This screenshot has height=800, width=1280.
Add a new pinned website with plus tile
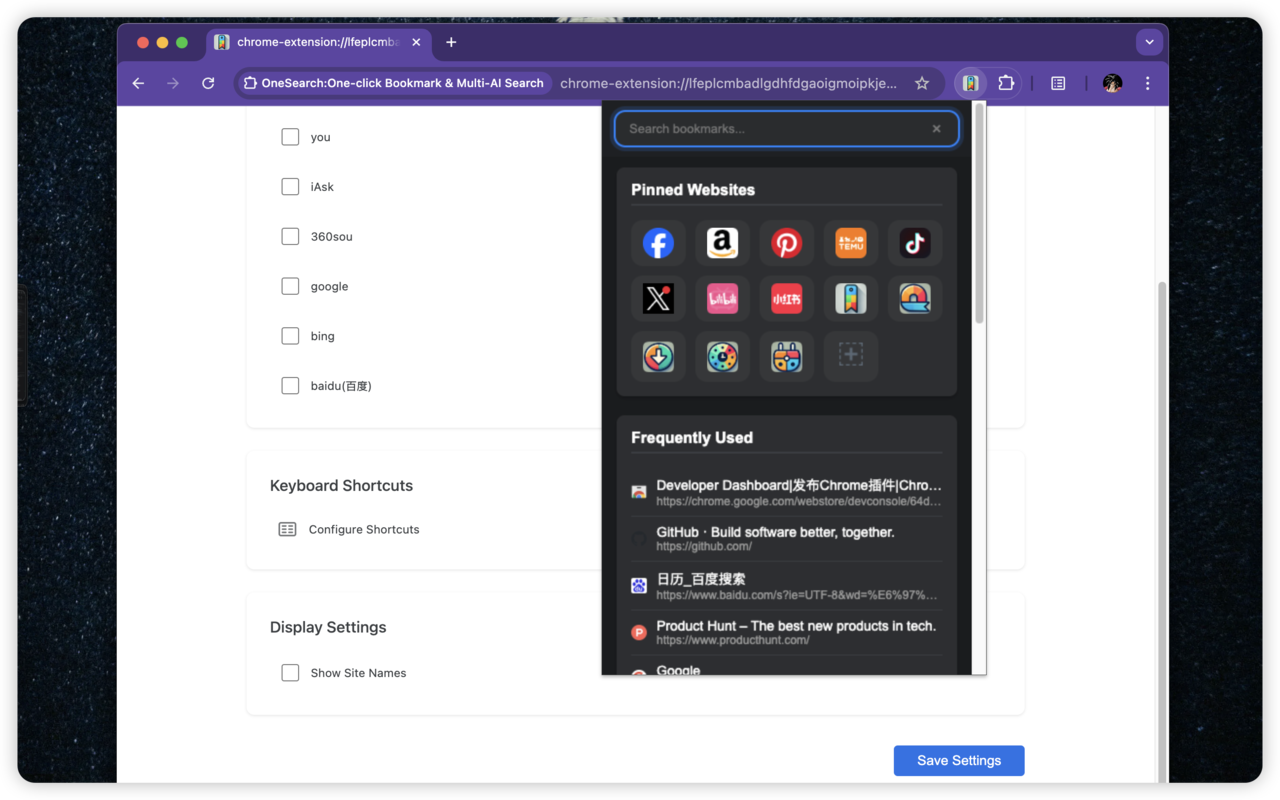(851, 356)
